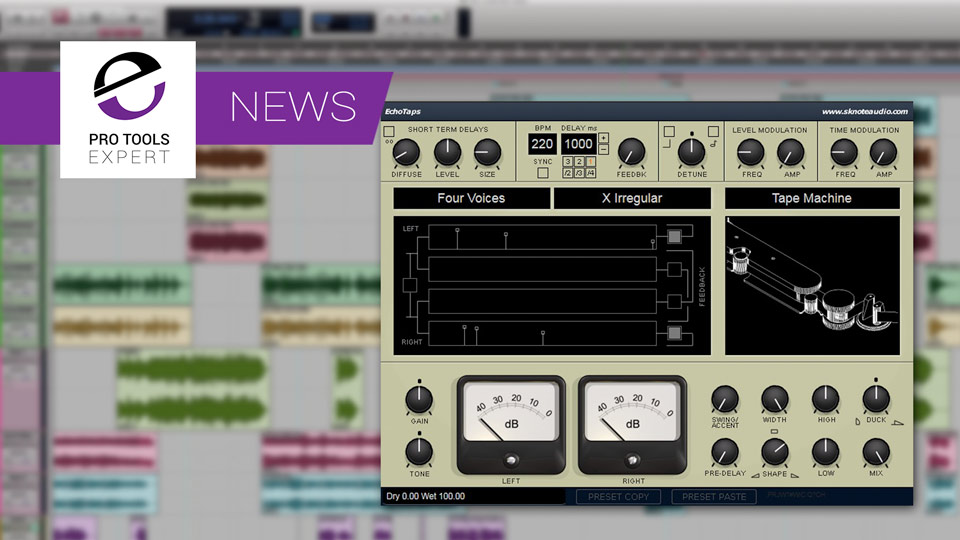Adjust the SIZE knob
This screenshot has height=540, width=960.
pyautogui.click(x=487, y=153)
